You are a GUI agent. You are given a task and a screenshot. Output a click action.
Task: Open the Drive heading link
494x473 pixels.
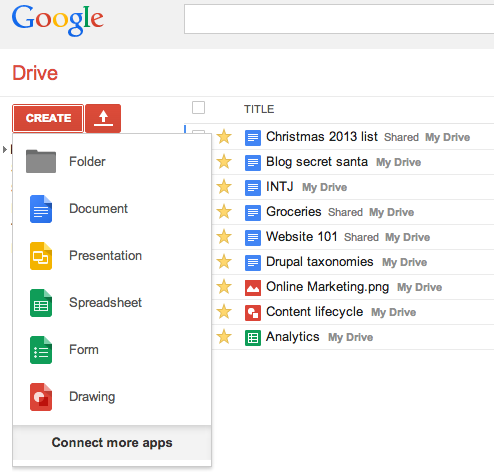click(35, 73)
